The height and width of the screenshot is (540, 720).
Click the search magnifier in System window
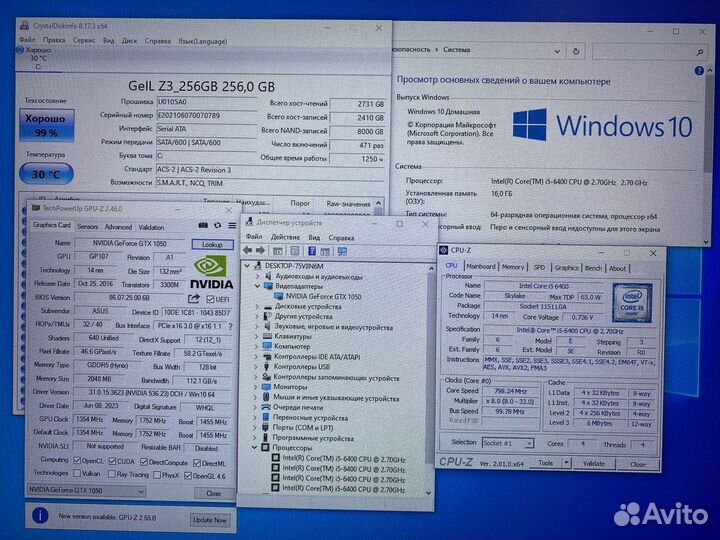pos(699,52)
